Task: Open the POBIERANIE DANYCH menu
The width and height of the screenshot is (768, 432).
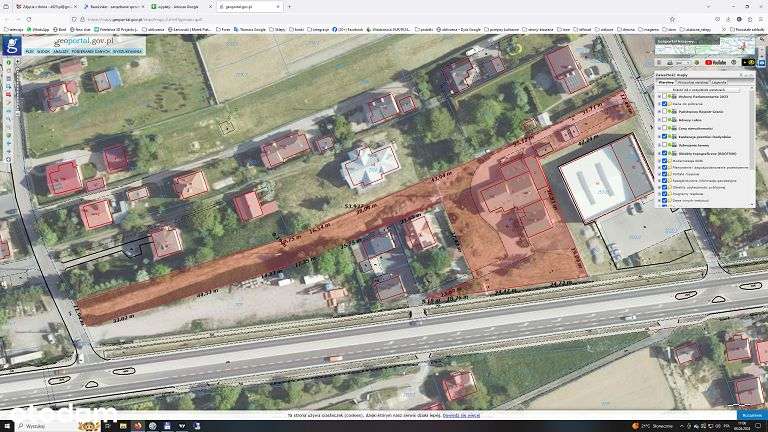Action: pyautogui.click(x=91, y=51)
